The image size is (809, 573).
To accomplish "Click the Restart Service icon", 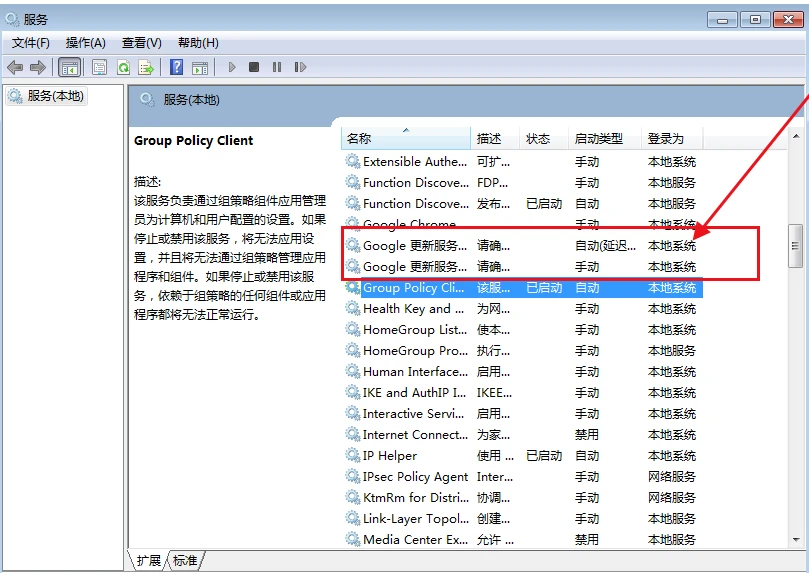I will [300, 67].
